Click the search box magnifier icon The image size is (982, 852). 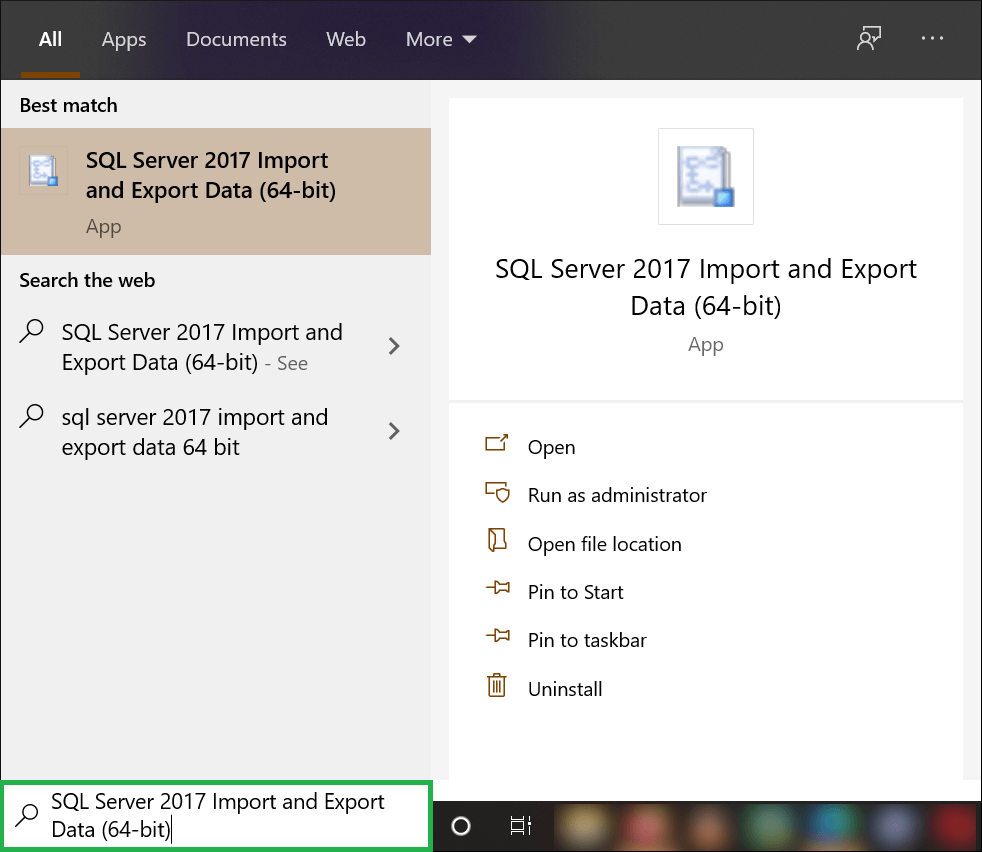click(x=27, y=814)
